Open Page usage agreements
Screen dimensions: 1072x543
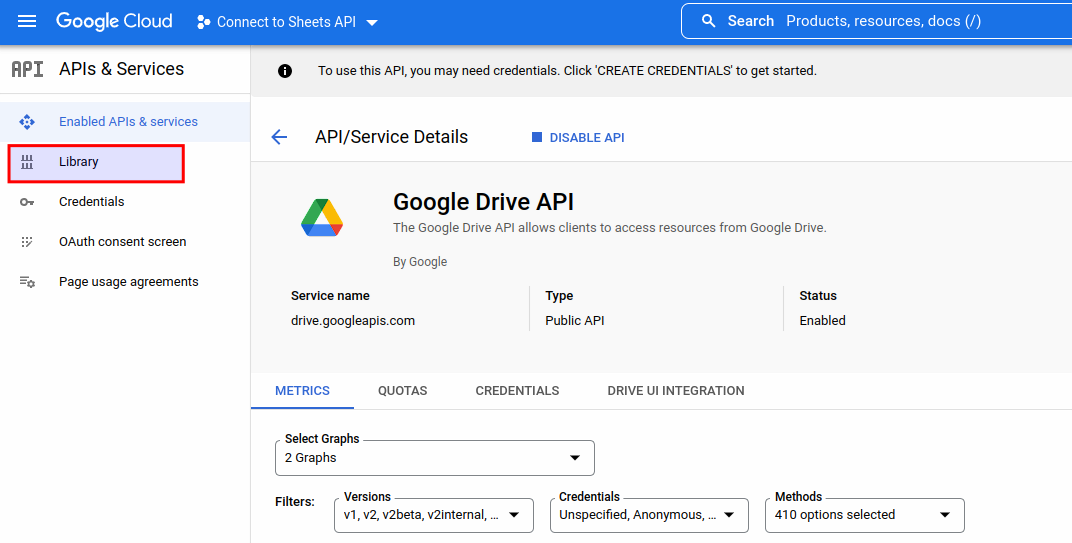click(125, 282)
